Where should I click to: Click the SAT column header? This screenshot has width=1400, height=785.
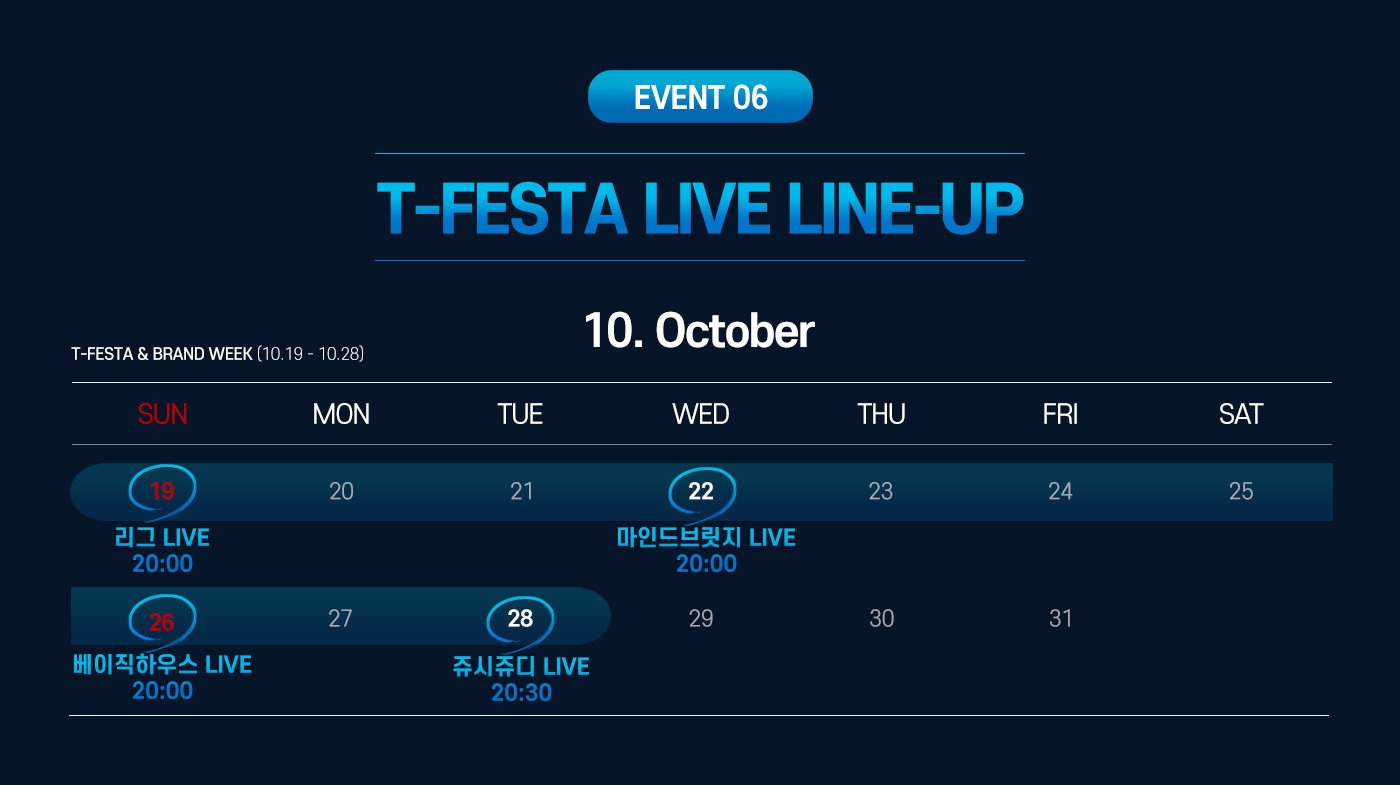[x=1240, y=414]
